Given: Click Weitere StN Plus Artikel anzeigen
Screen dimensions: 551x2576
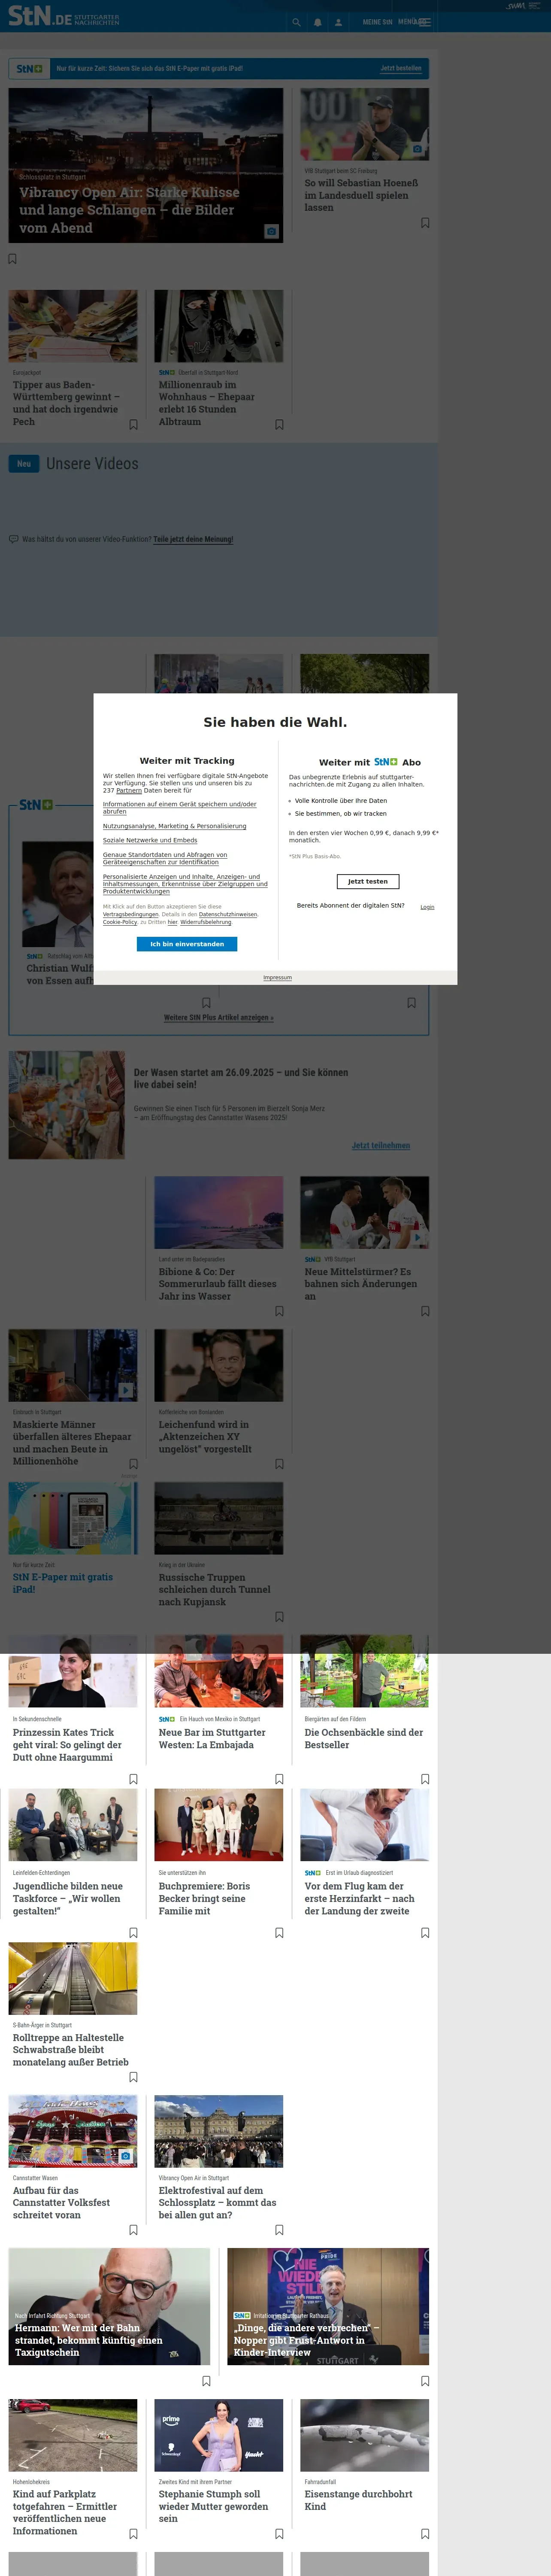Looking at the screenshot, I should (x=219, y=1017).
